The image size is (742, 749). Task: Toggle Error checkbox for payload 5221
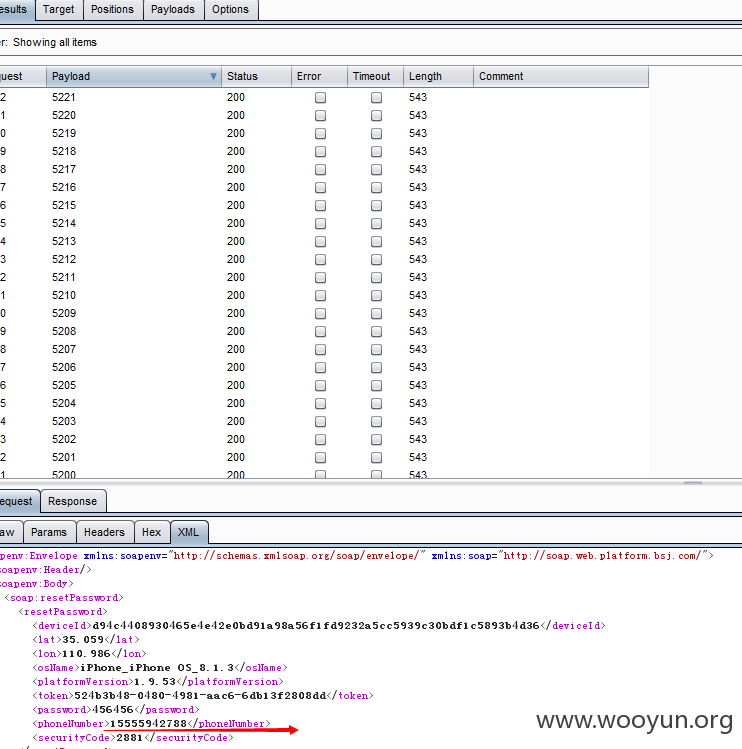[x=321, y=97]
